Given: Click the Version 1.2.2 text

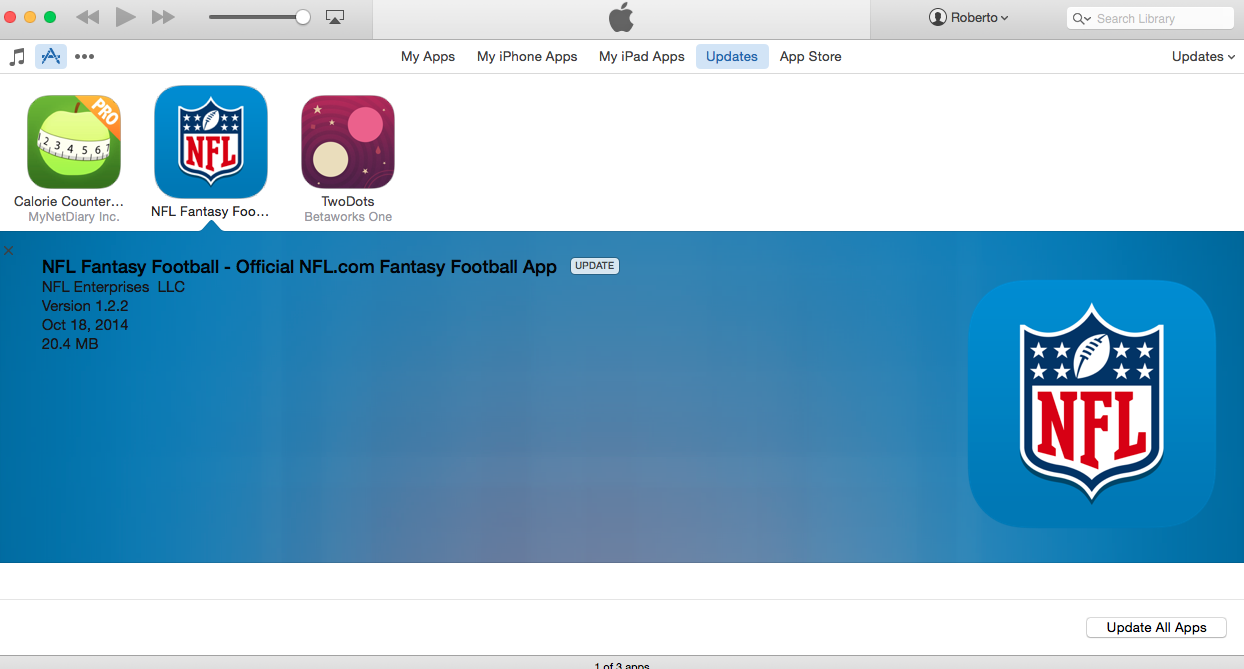Looking at the screenshot, I should click(x=85, y=306).
